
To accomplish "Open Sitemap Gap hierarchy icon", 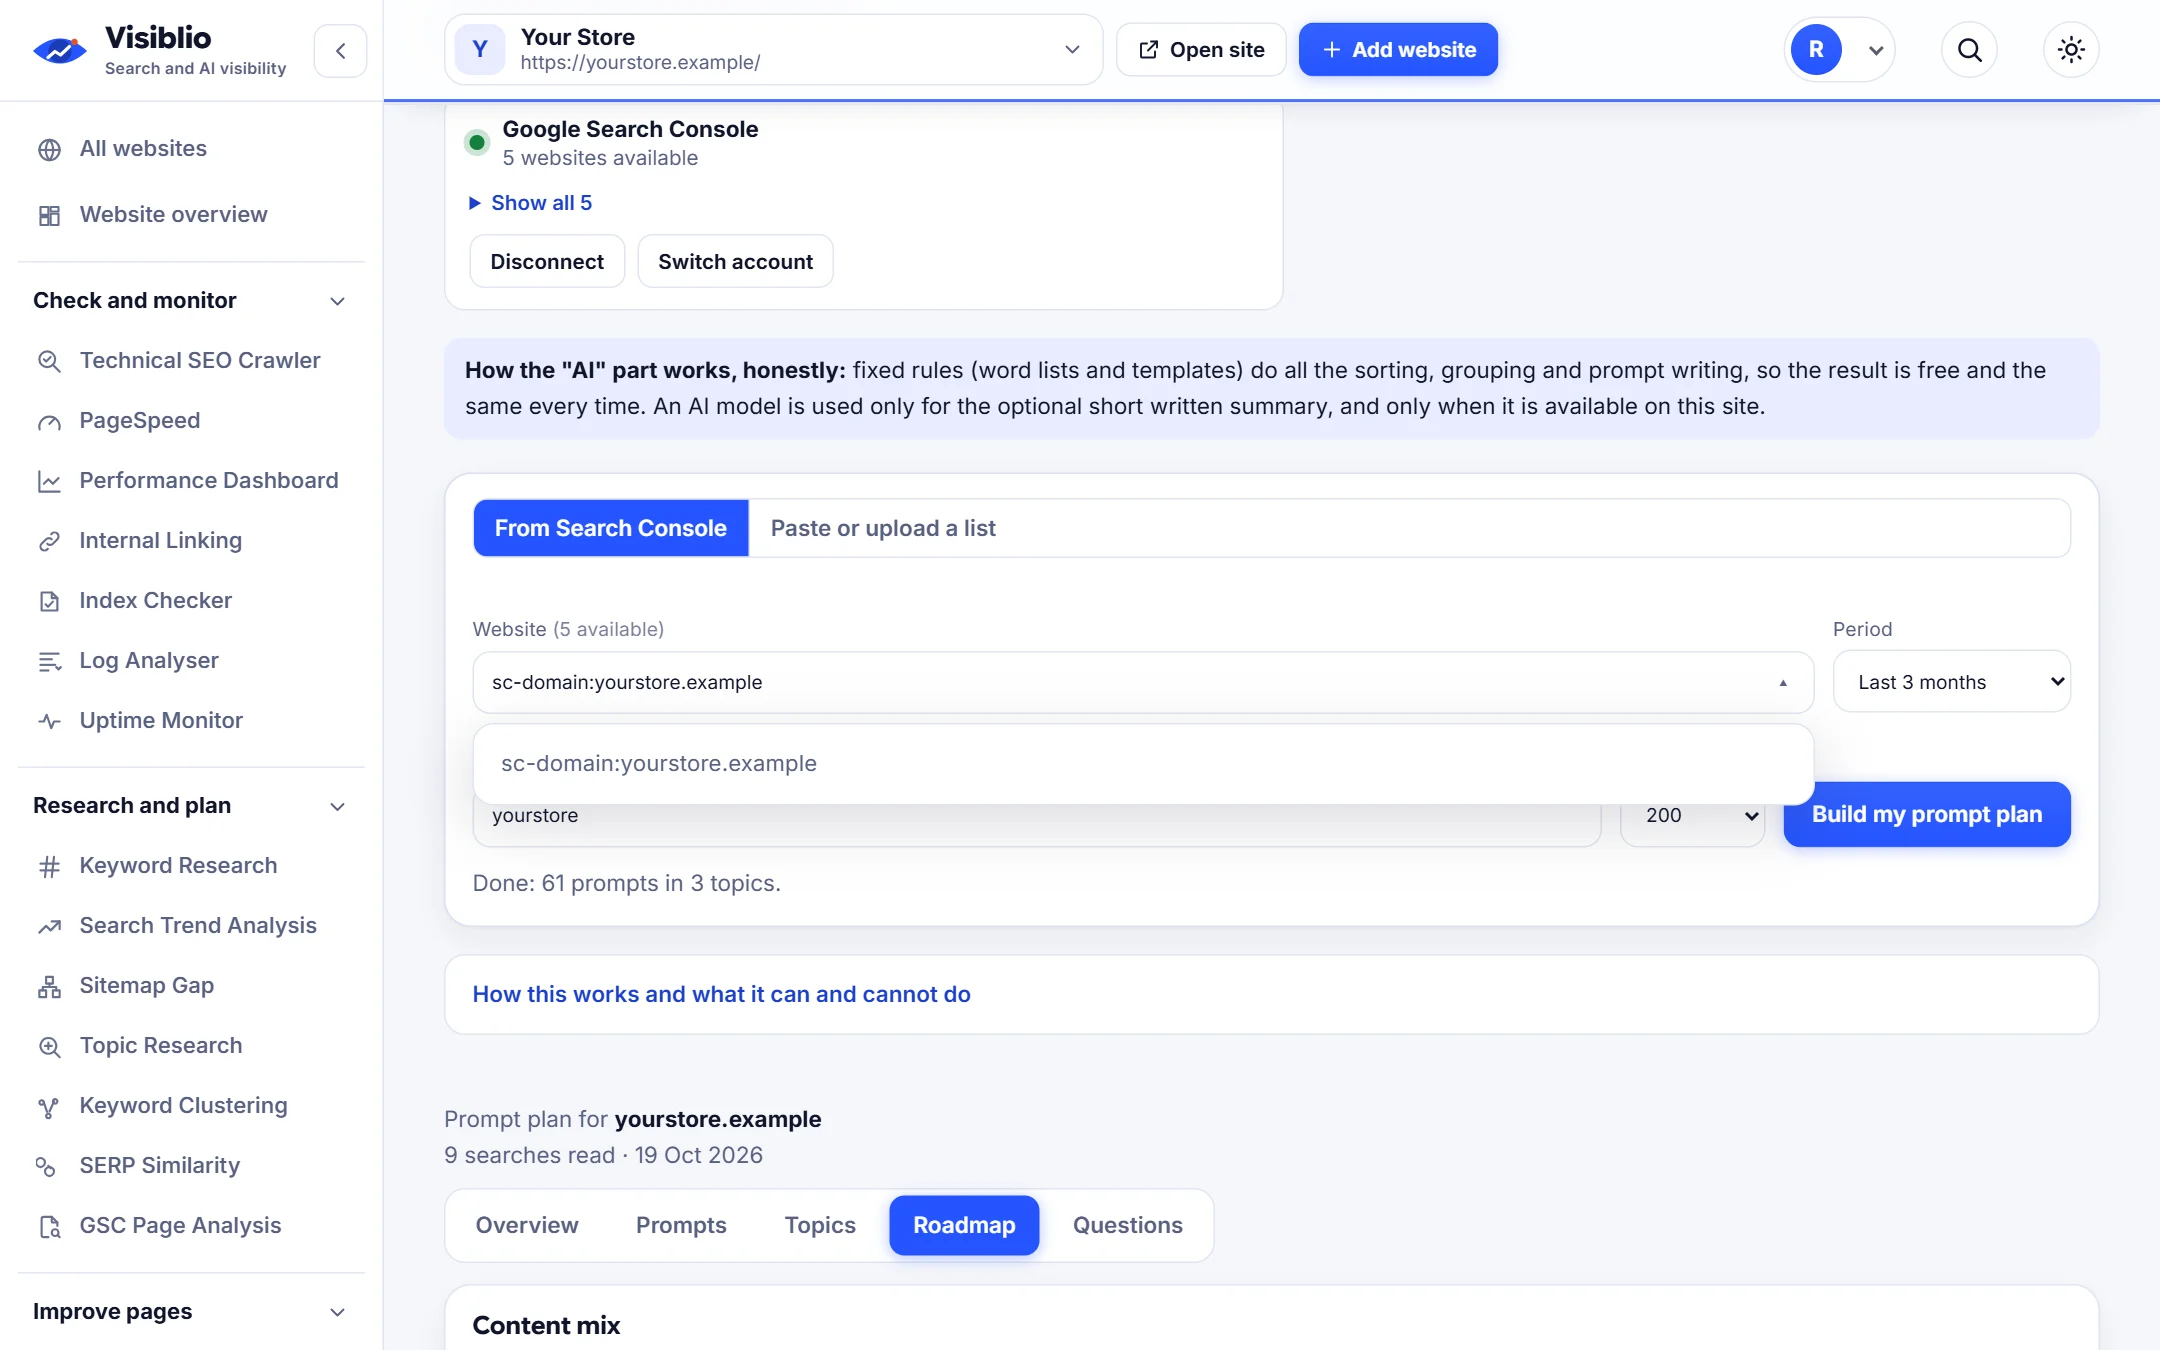I will 49,987.
